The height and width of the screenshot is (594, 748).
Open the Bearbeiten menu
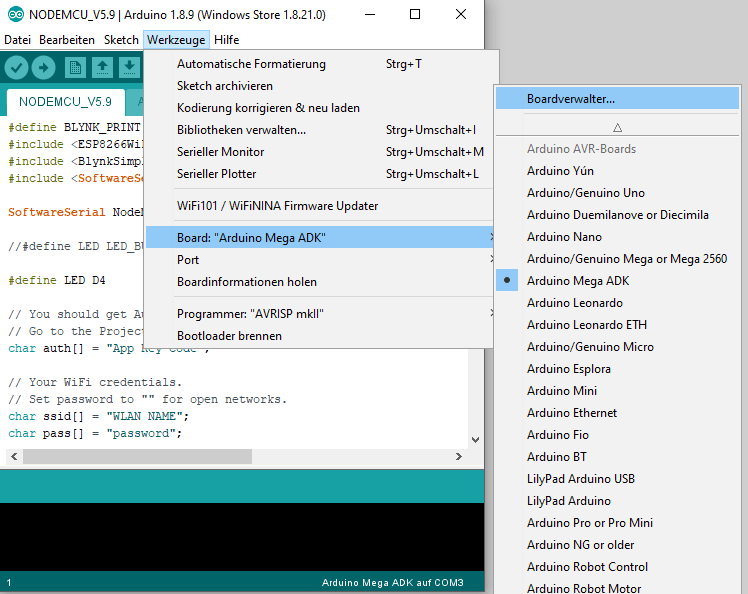(67, 40)
